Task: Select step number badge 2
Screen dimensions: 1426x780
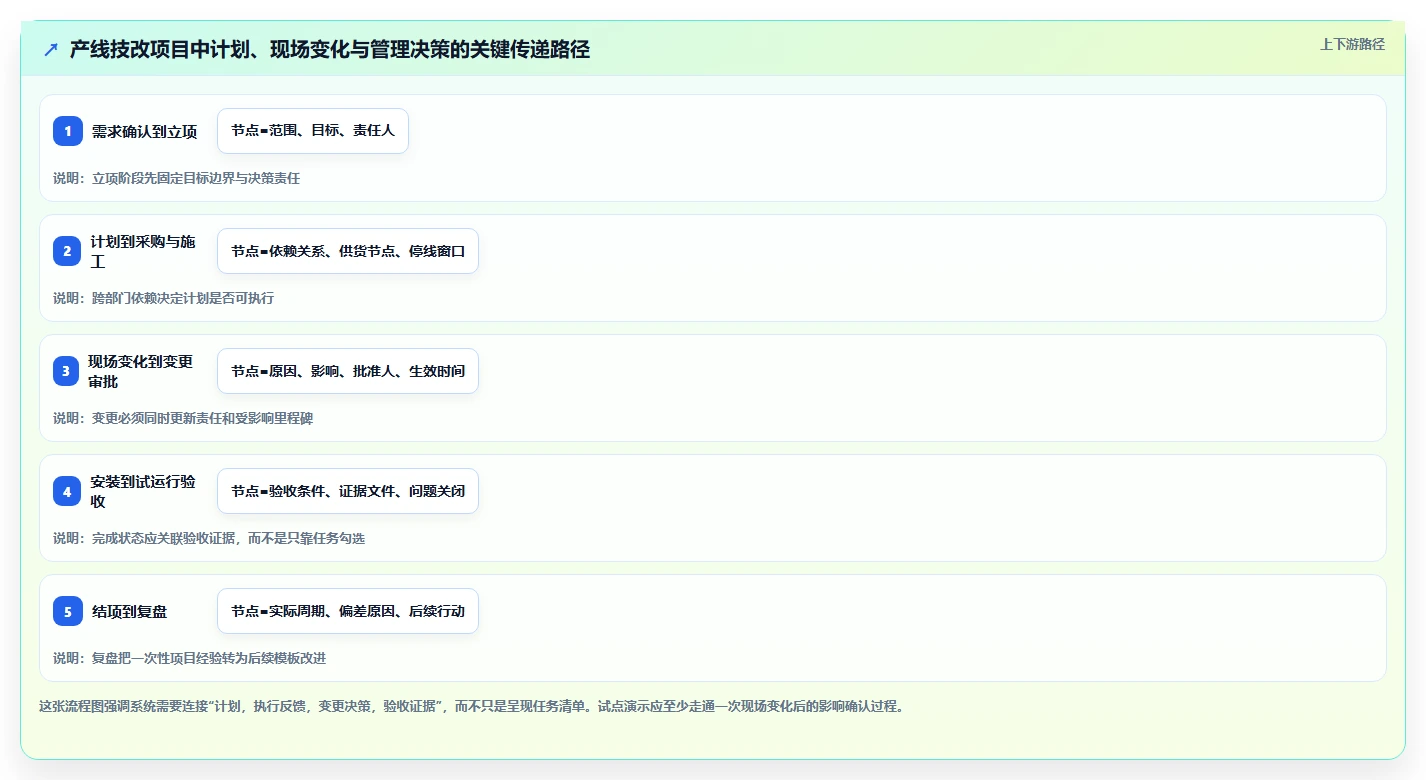Action: coord(68,251)
